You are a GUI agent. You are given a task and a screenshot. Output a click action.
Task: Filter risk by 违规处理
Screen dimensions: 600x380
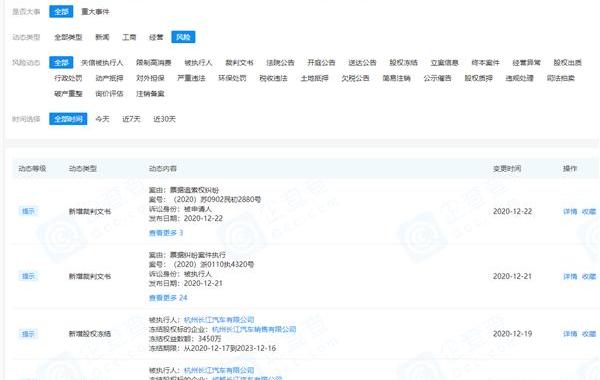coord(519,78)
